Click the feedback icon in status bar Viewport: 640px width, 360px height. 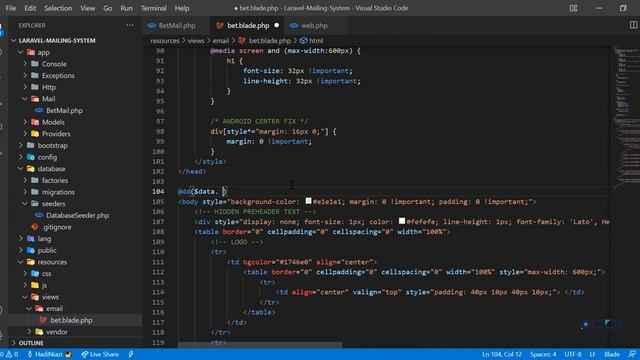tap(632, 354)
